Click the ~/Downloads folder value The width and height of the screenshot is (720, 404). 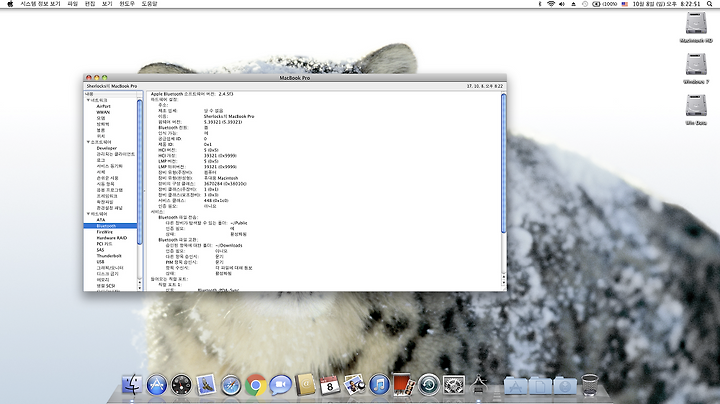tap(229, 245)
